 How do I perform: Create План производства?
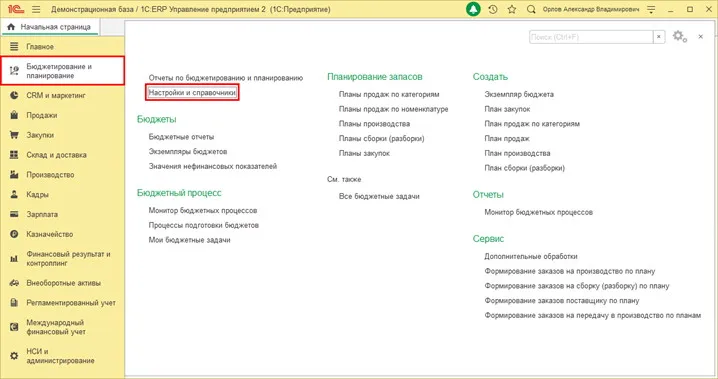[517, 153]
